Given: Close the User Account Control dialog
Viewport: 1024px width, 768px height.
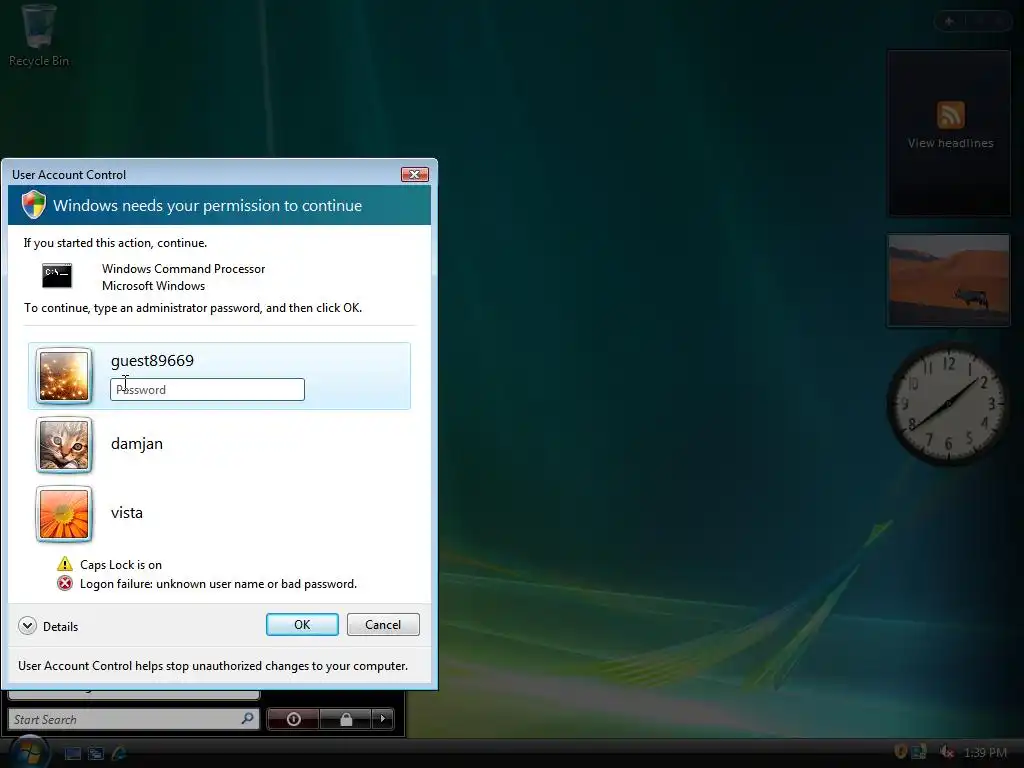Looking at the screenshot, I should (414, 174).
